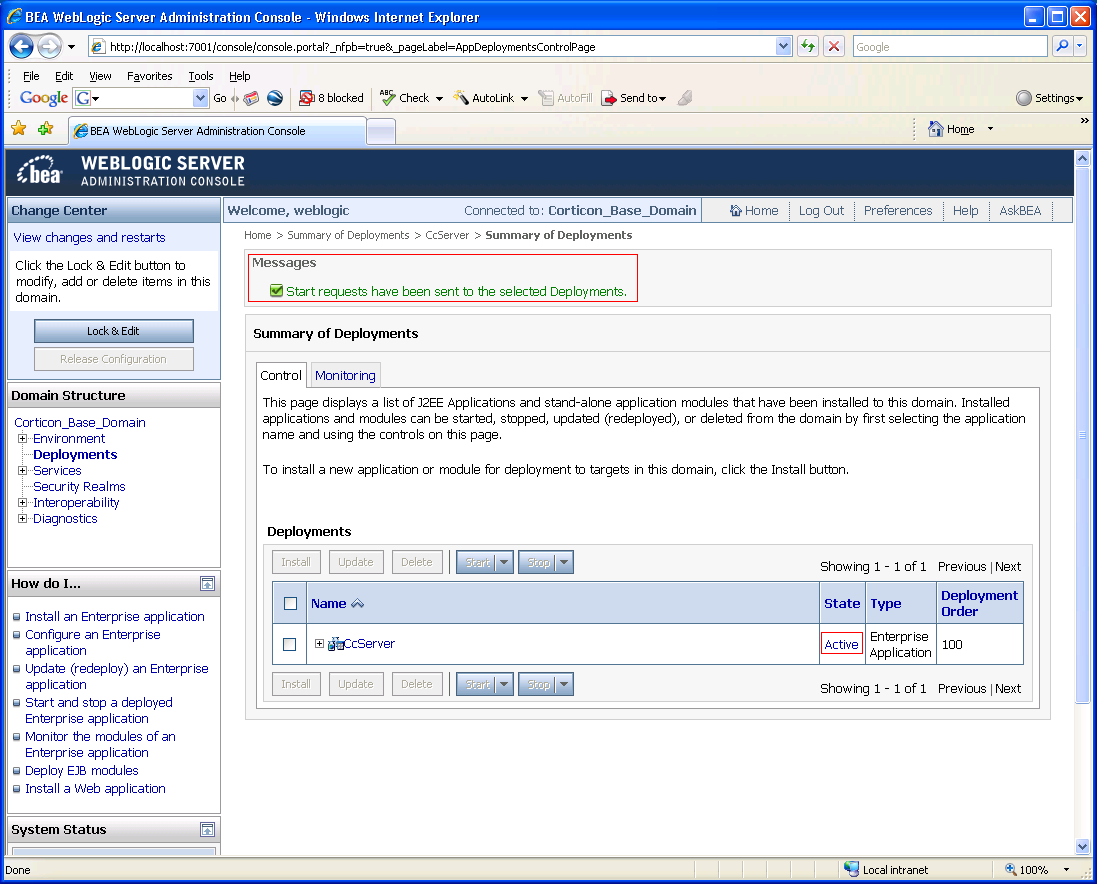Click the Refresh page icon
Viewport: 1099px width, 884px height.
[808, 46]
